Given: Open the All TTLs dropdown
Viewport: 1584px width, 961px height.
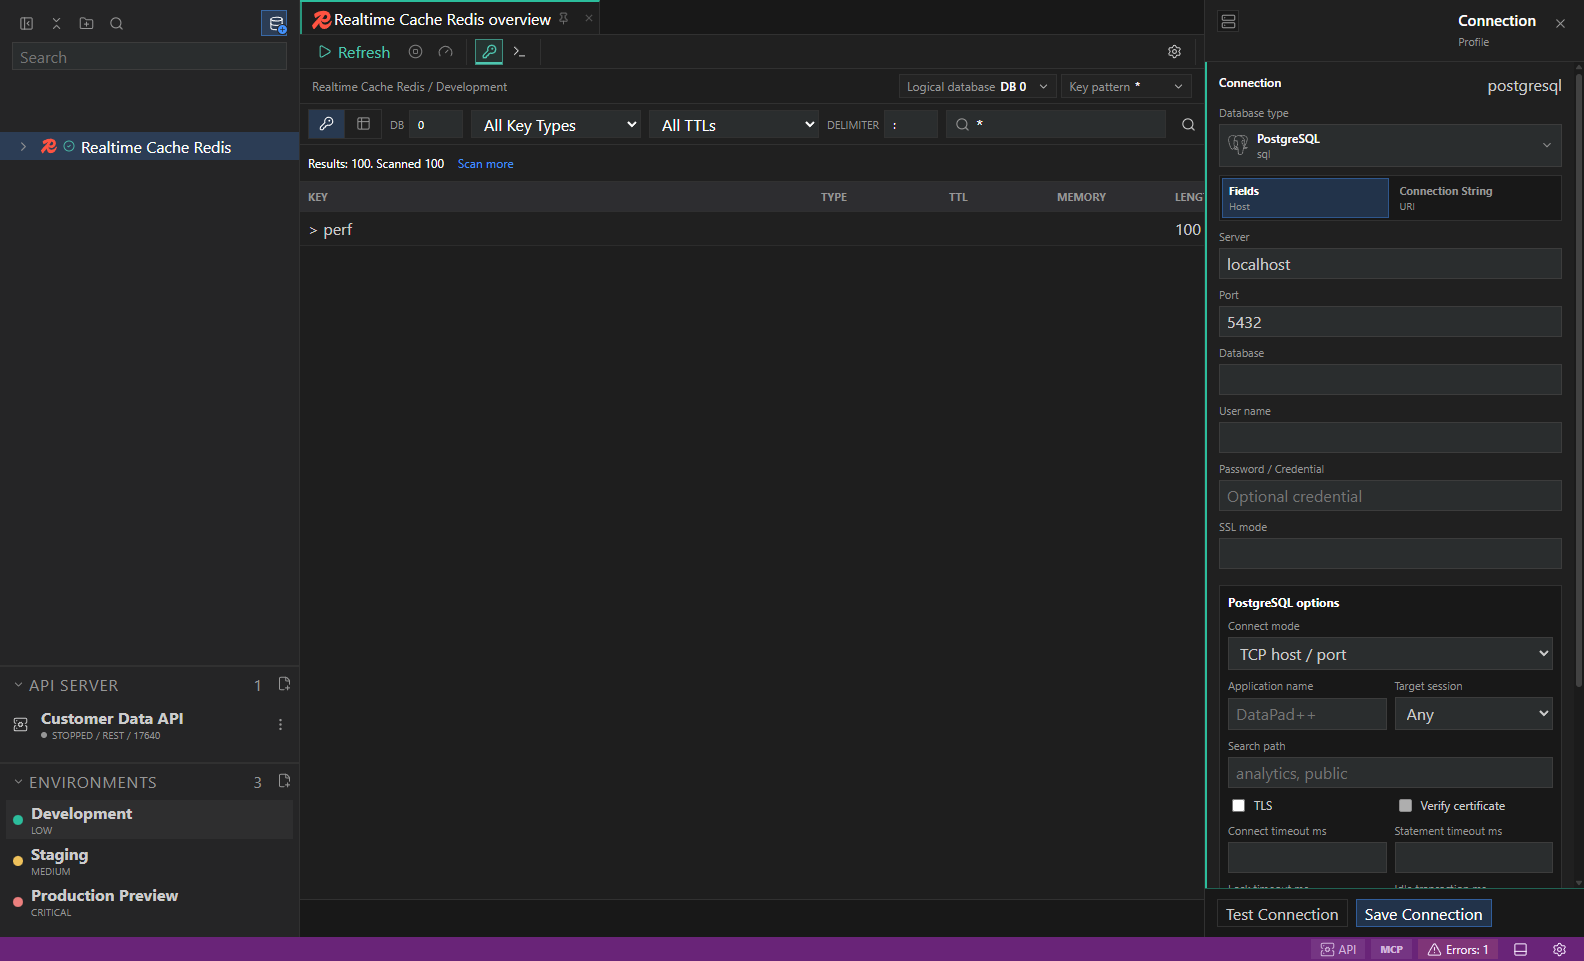Looking at the screenshot, I should 734,125.
